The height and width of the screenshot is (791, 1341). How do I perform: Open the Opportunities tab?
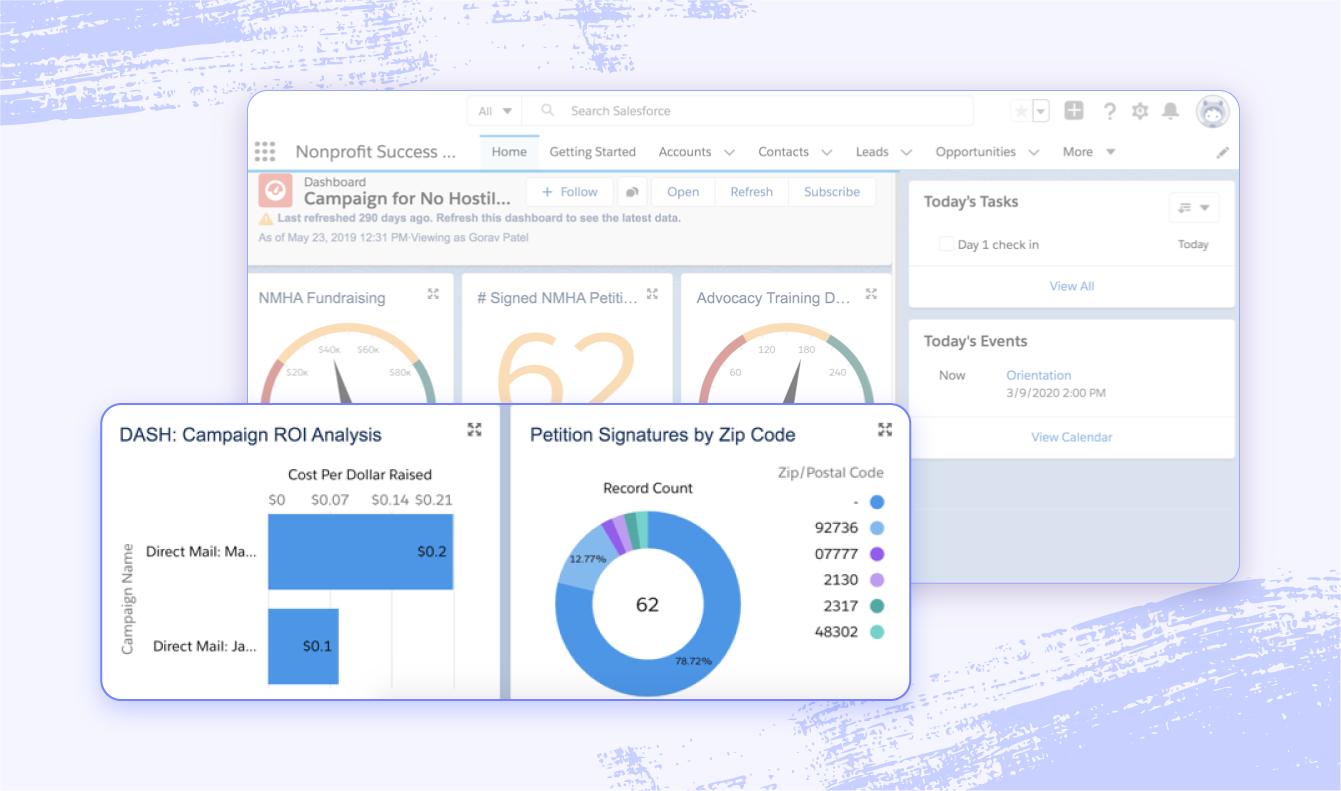click(x=976, y=152)
